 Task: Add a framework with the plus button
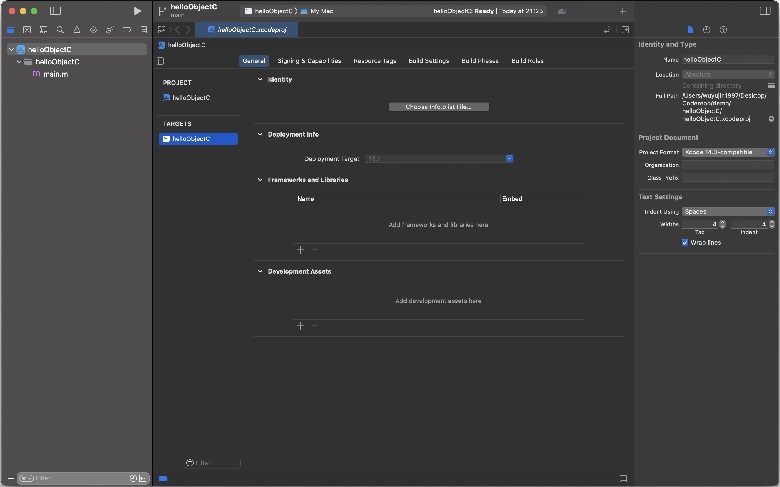click(300, 250)
